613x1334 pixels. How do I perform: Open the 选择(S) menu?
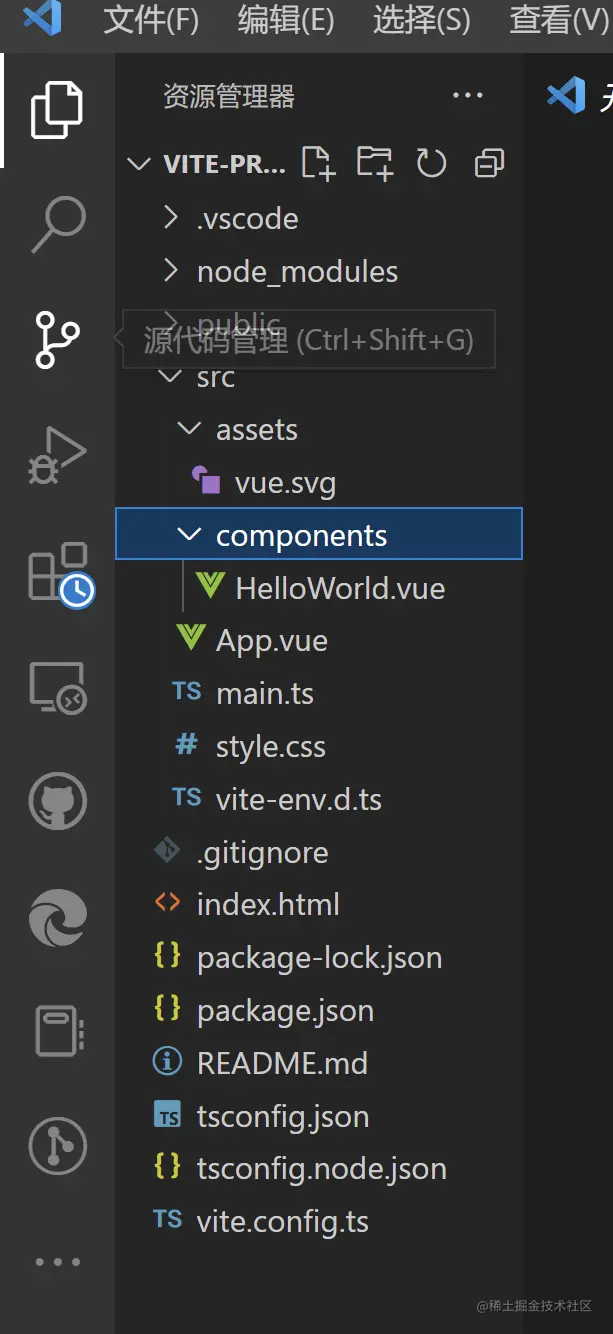(x=421, y=20)
